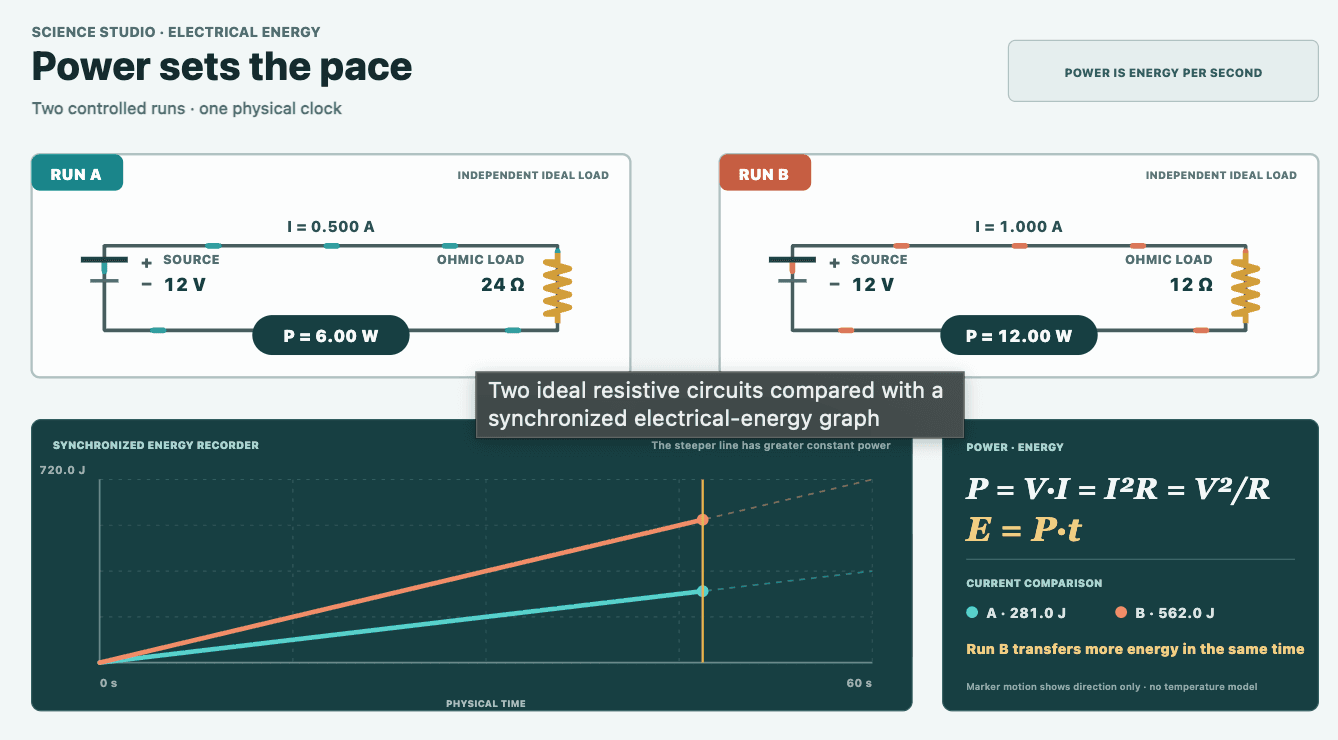Click the orange Run B point on graph
The height and width of the screenshot is (740, 1338).
pyautogui.click(x=703, y=519)
